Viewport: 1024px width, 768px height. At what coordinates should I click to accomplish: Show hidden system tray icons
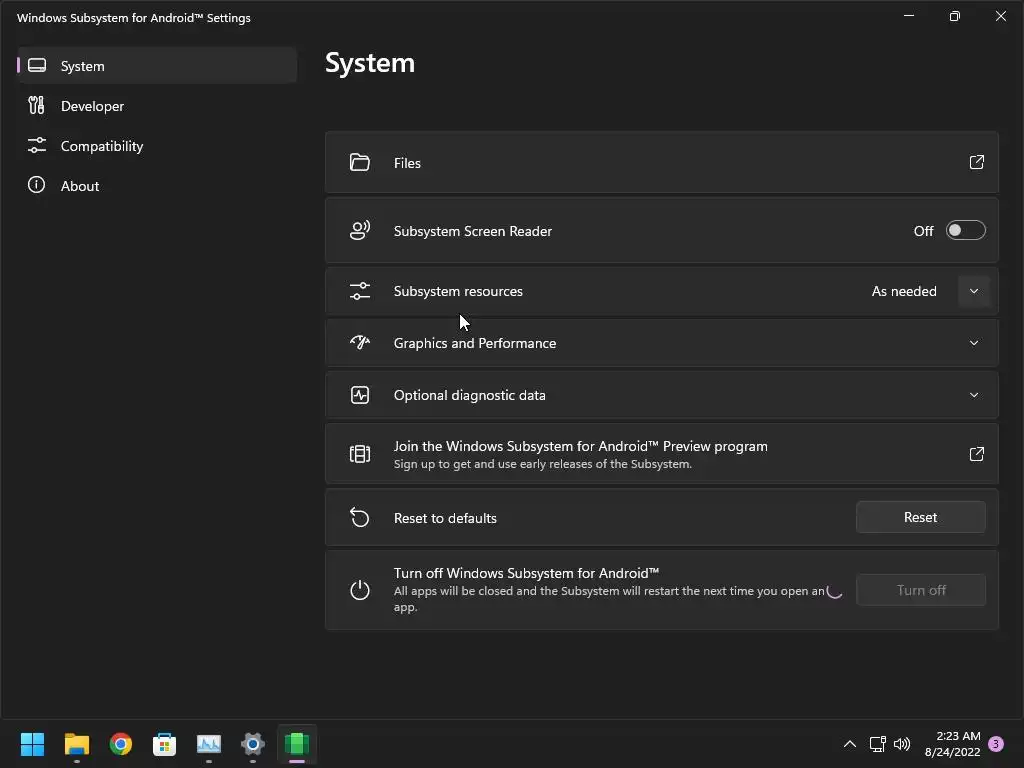pos(850,744)
